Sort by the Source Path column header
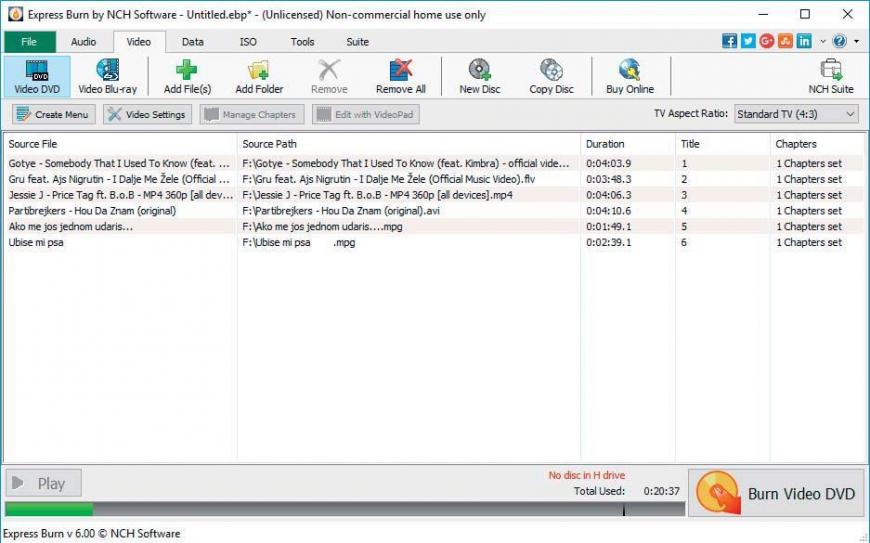870x543 pixels. pyautogui.click(x=409, y=144)
